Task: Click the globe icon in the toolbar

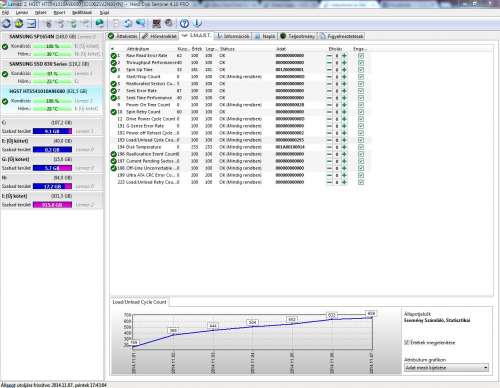Action: pyautogui.click(x=99, y=23)
